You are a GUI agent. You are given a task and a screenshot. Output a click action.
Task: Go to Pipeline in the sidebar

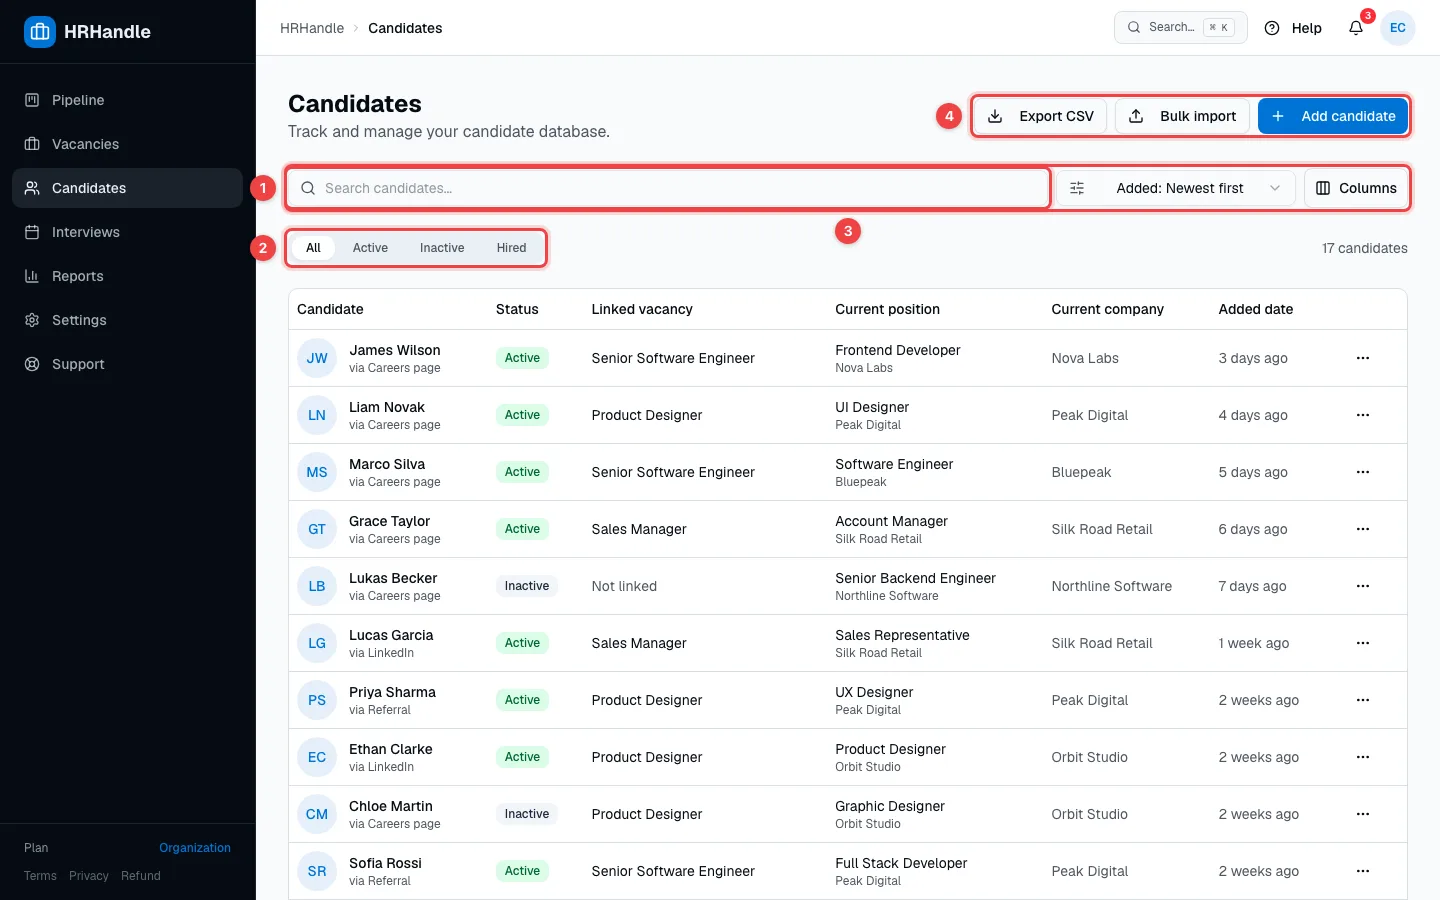(x=127, y=100)
